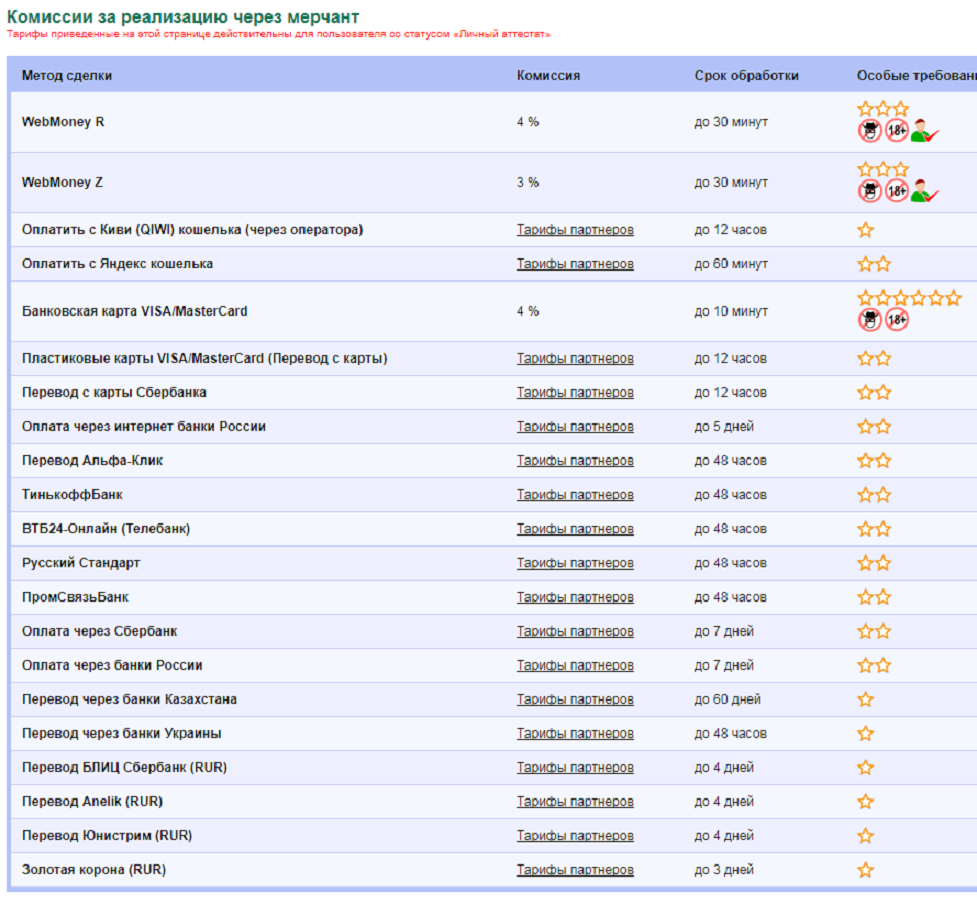Click the star icon for Перевод Anelik

tap(866, 802)
